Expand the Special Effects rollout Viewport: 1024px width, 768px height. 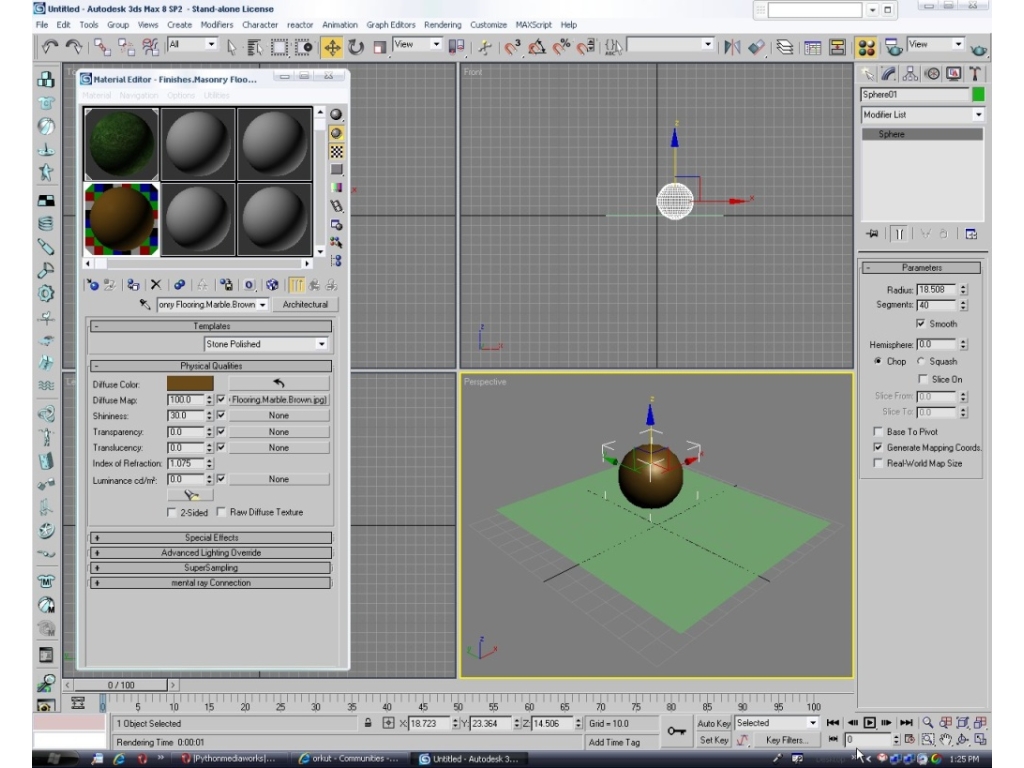tap(211, 537)
